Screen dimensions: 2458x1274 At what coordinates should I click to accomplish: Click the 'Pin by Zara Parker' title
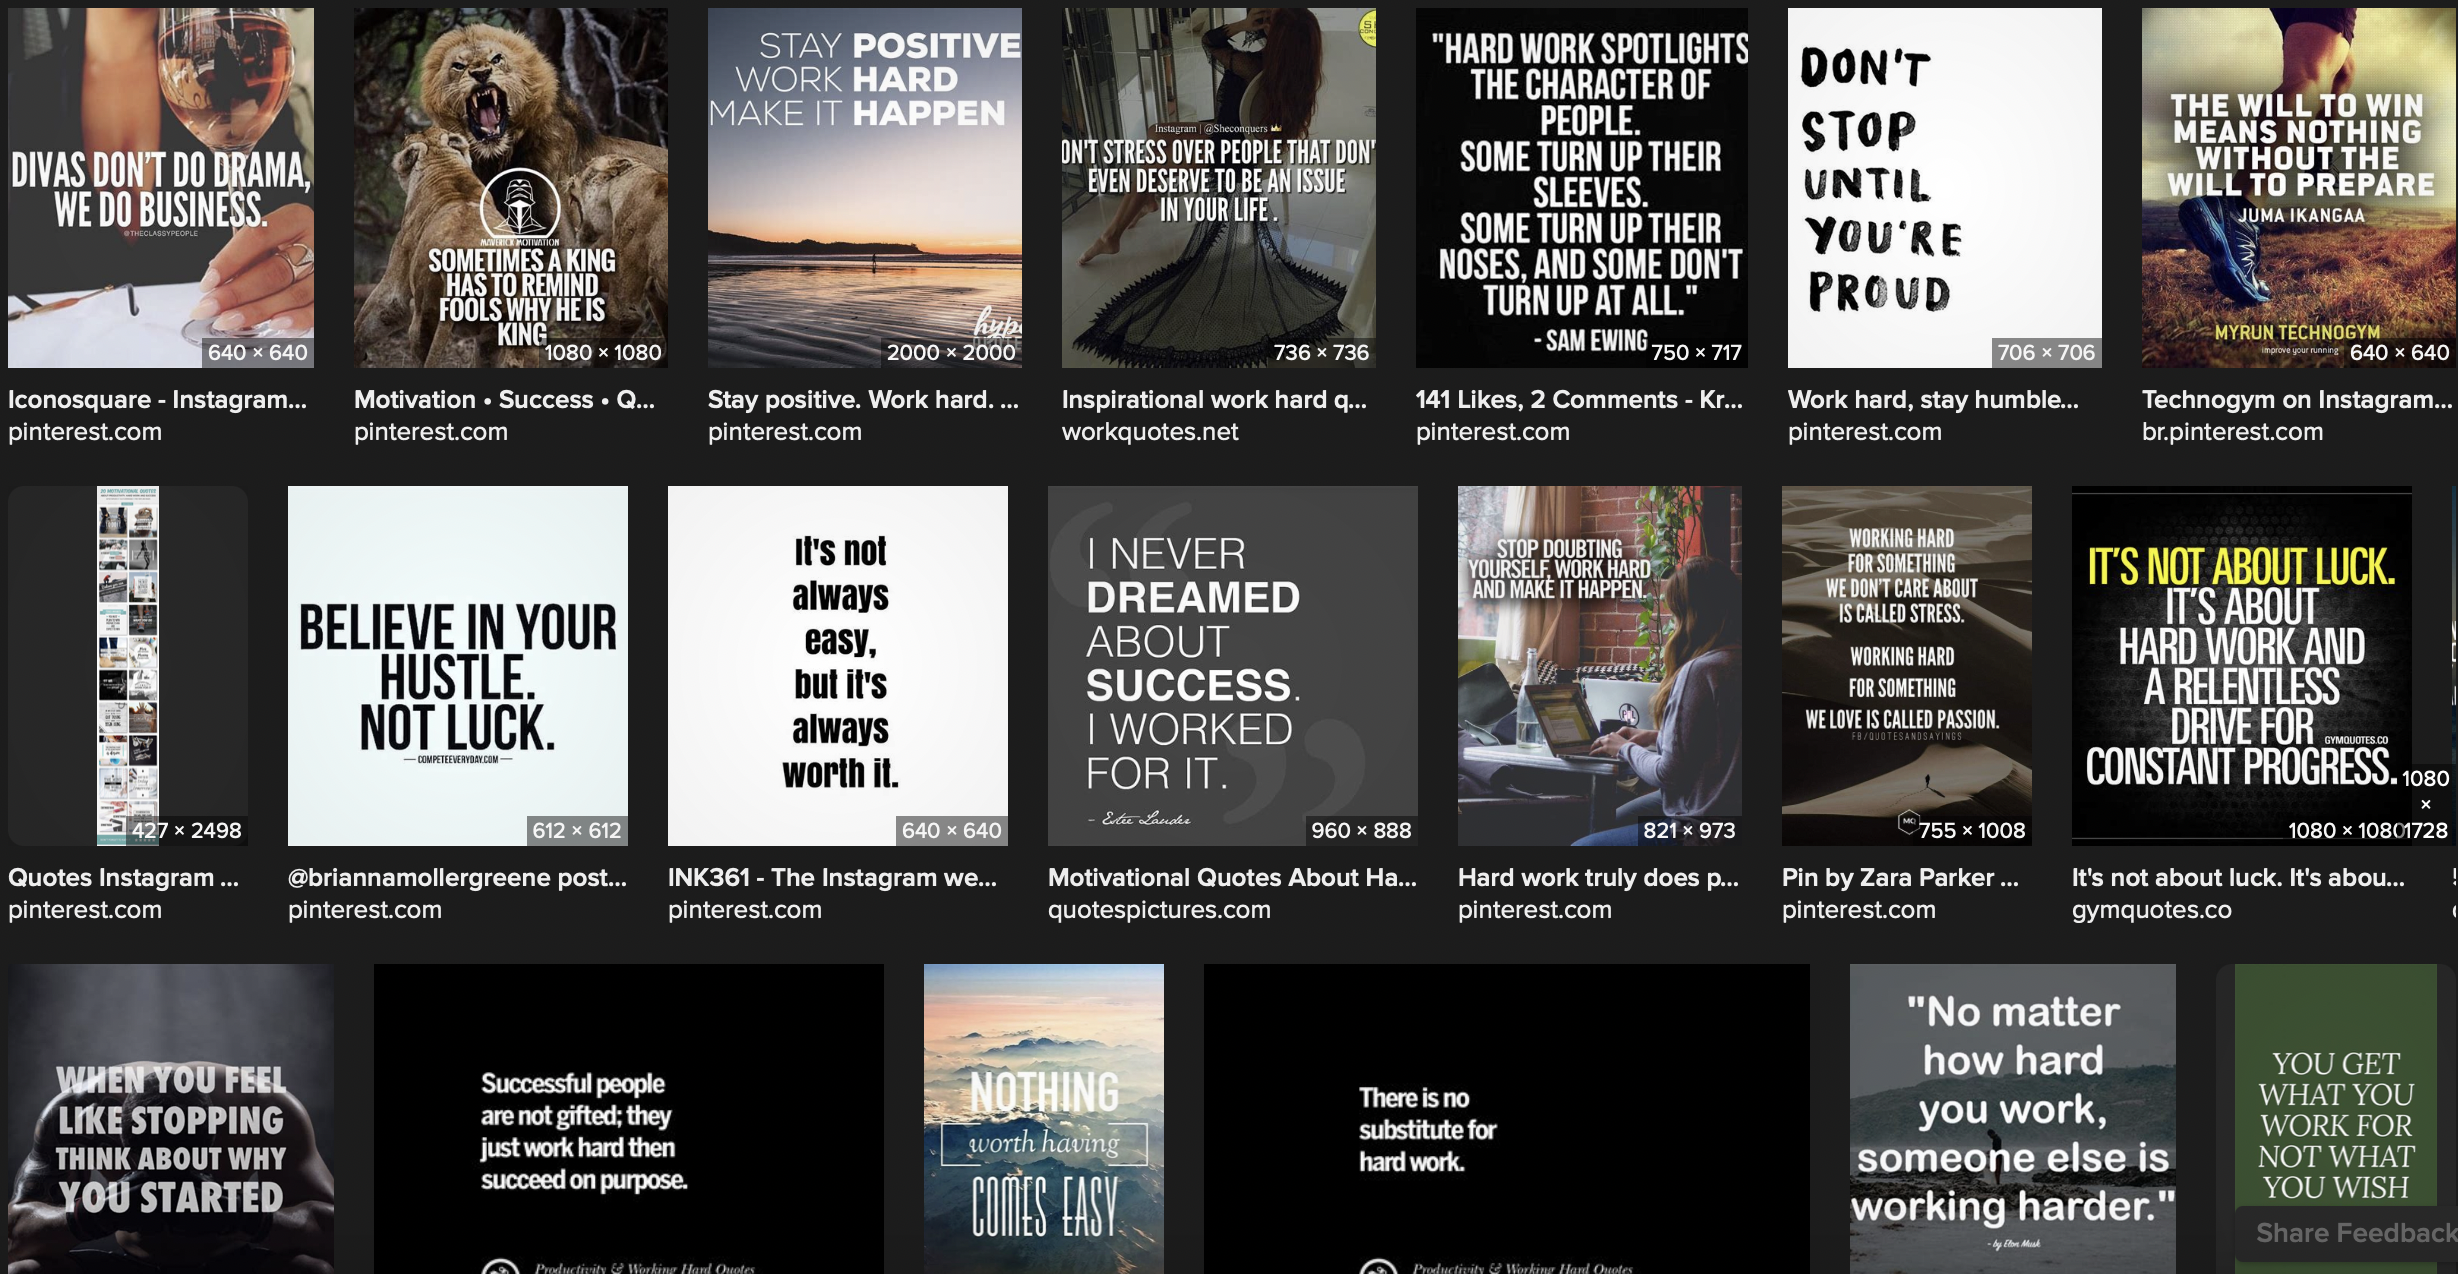[x=1899, y=877]
